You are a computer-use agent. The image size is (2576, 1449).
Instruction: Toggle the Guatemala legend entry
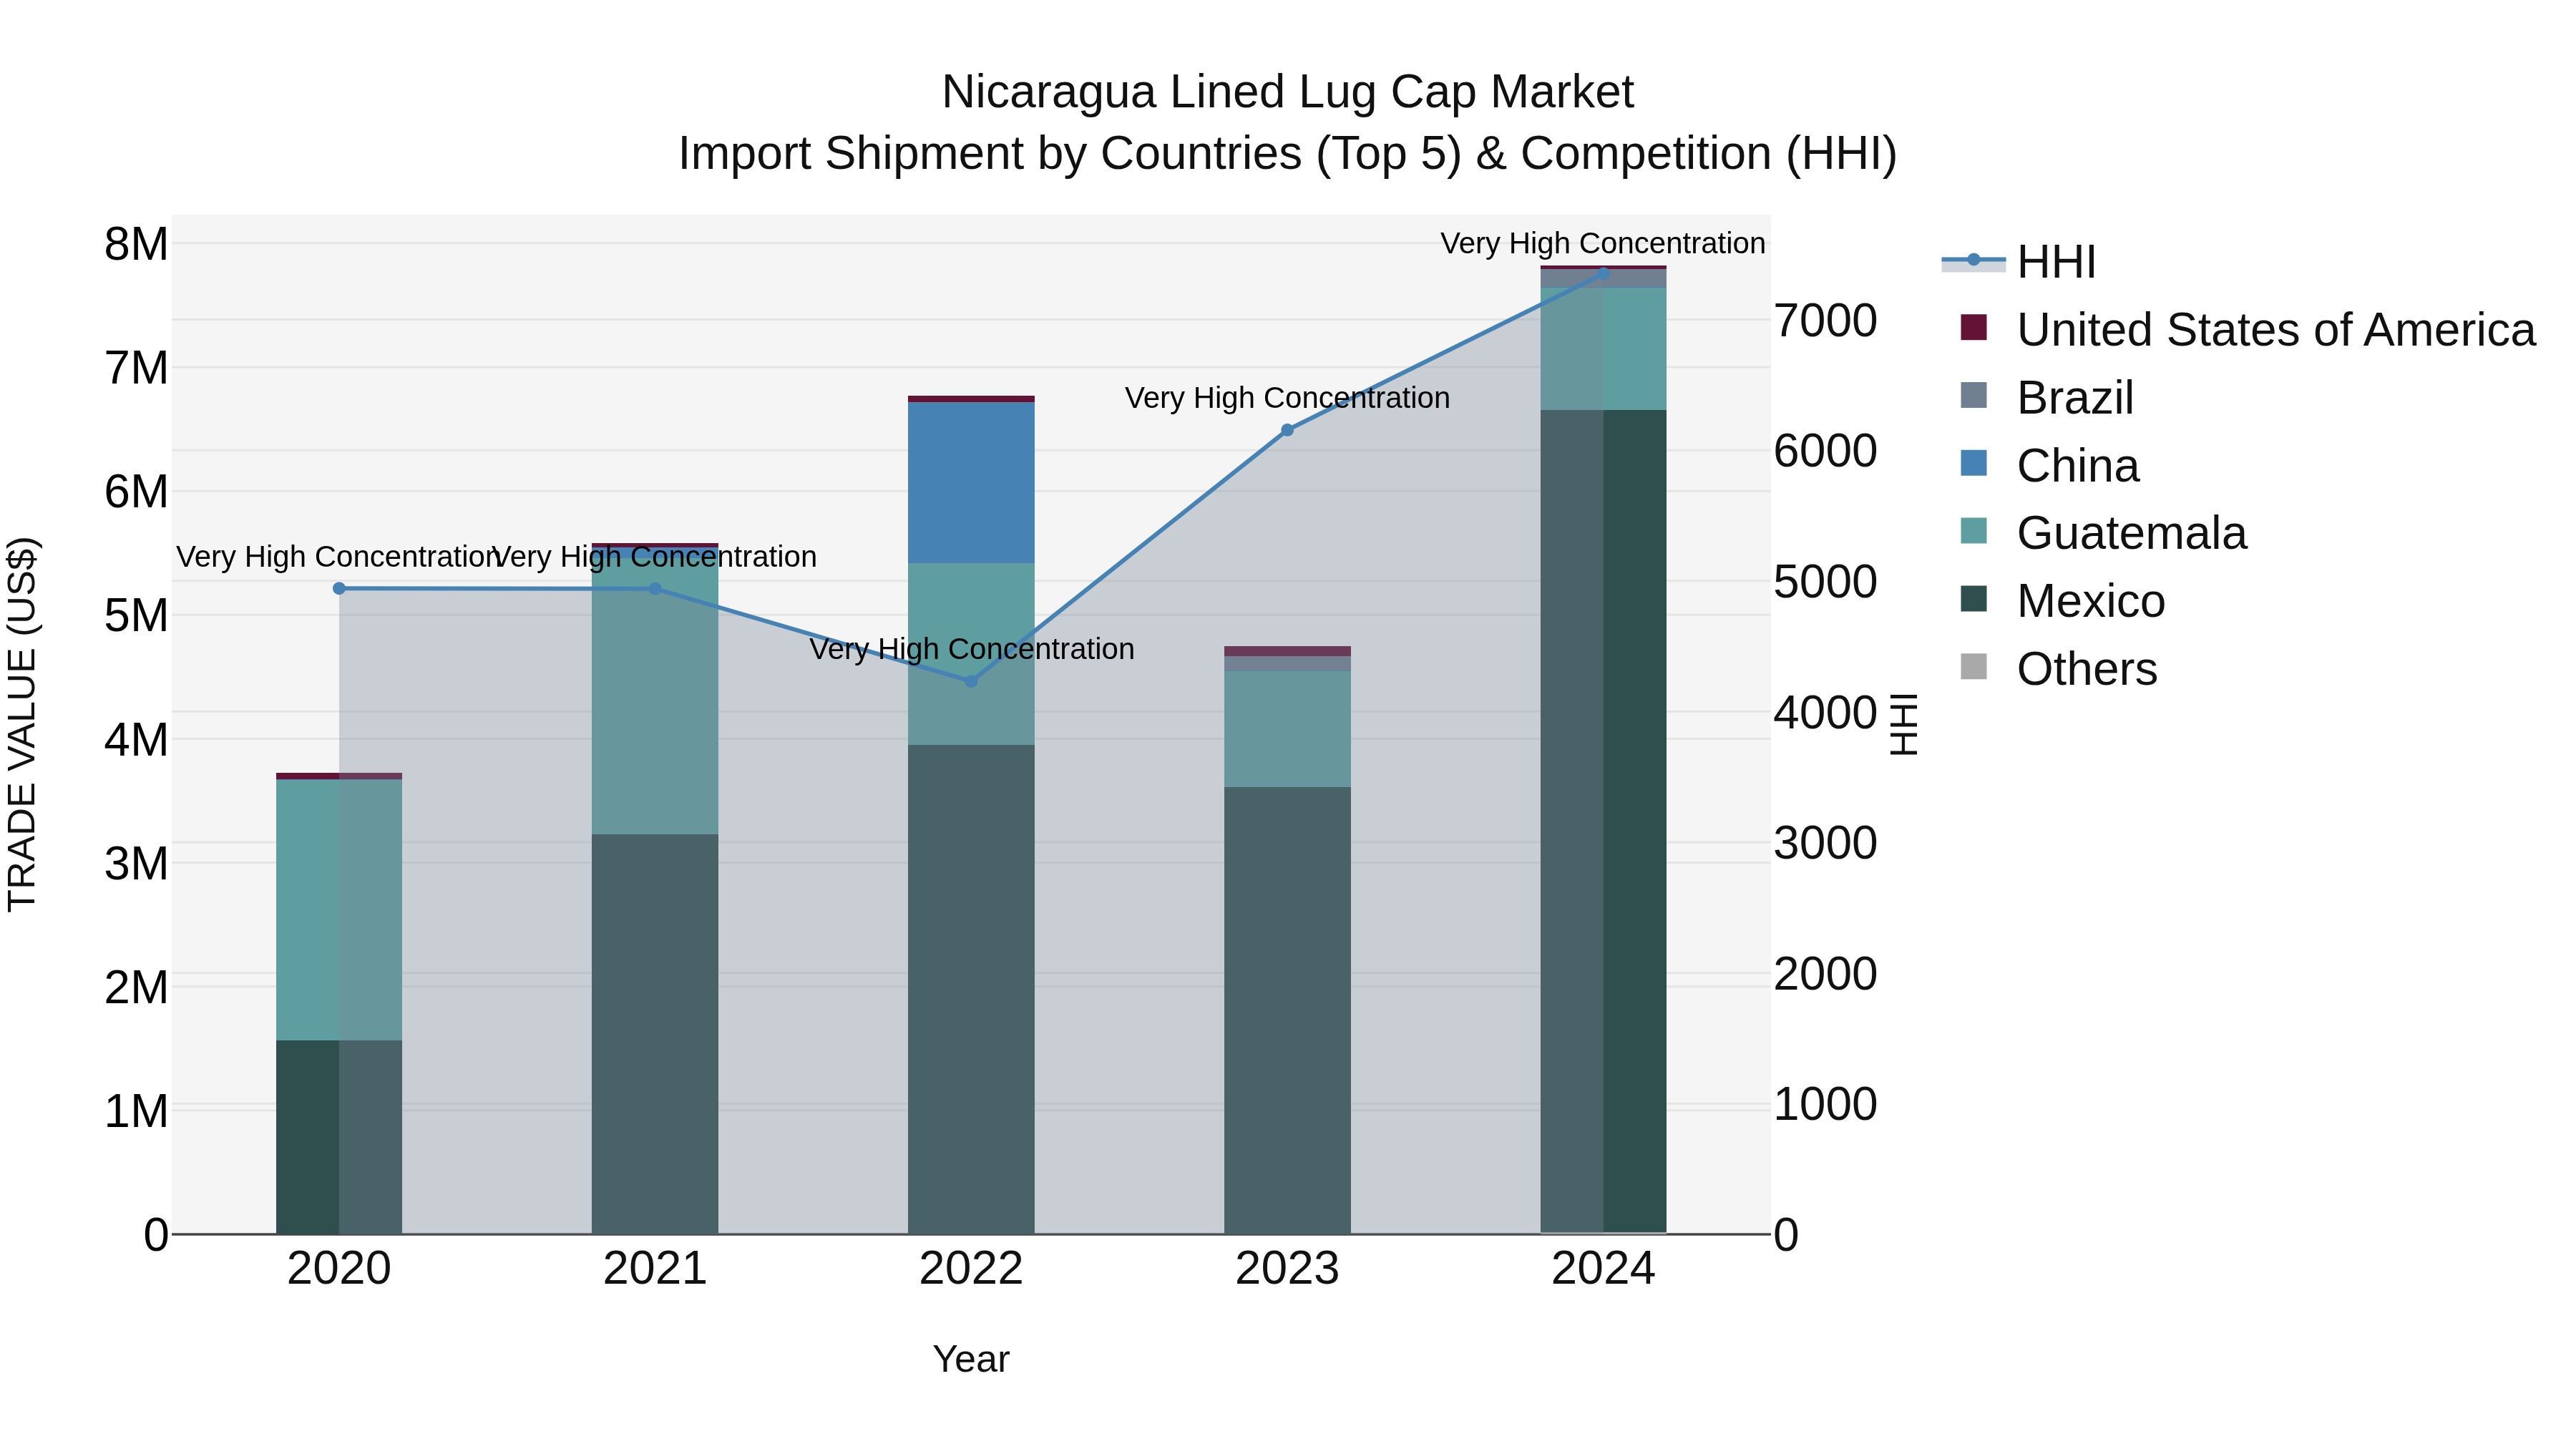coord(2103,533)
